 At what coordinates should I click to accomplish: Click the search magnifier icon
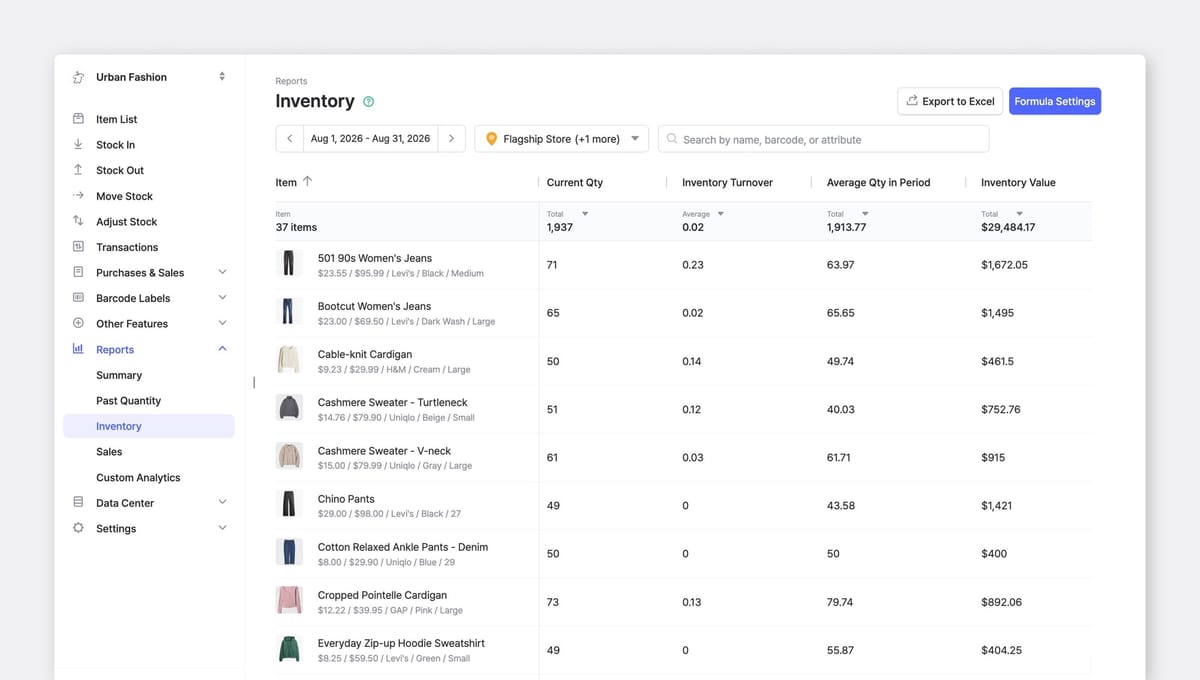click(672, 139)
